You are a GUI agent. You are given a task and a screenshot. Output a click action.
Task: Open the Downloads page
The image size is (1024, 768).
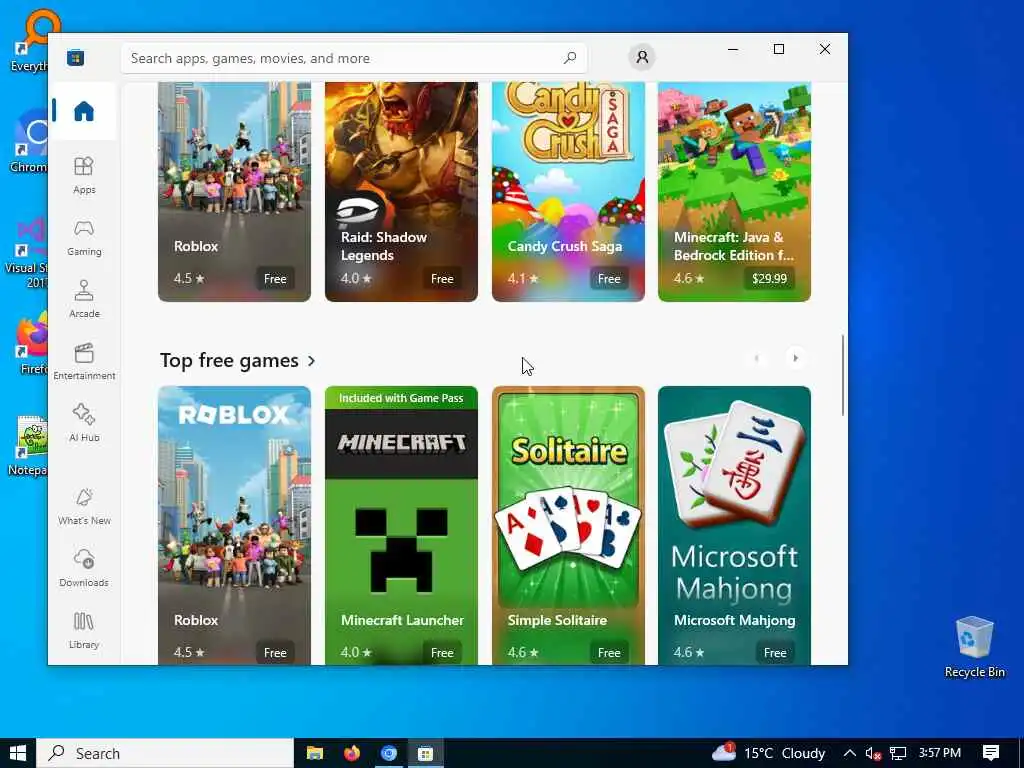click(84, 568)
